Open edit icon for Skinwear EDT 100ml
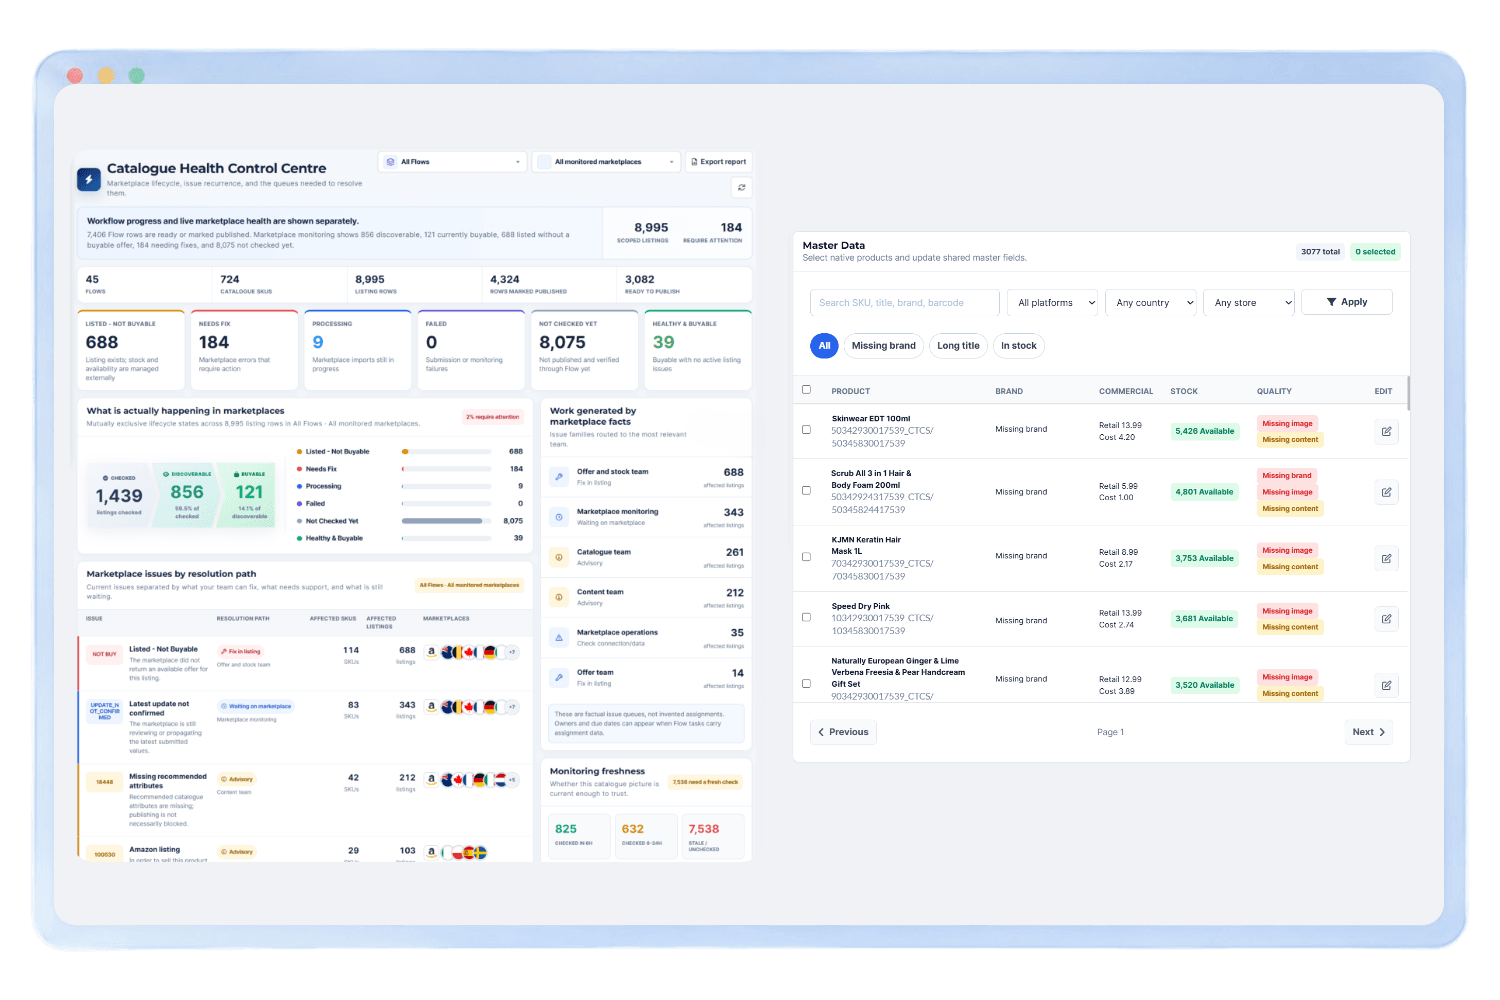This screenshot has height=1000, width=1500. tap(1386, 431)
